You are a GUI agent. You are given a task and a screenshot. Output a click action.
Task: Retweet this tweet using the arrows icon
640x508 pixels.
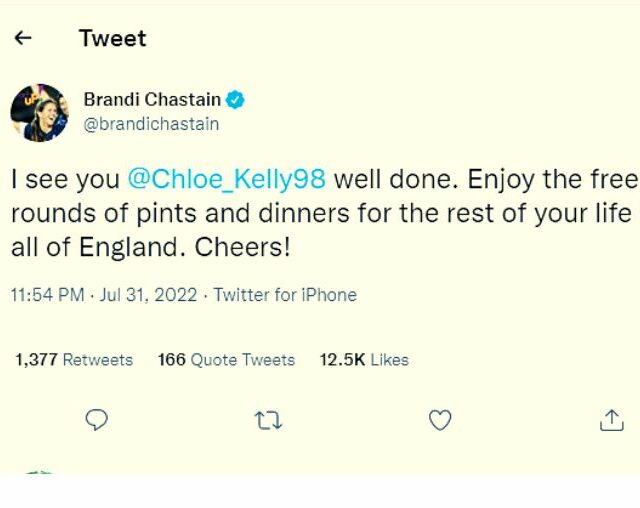tap(268, 421)
